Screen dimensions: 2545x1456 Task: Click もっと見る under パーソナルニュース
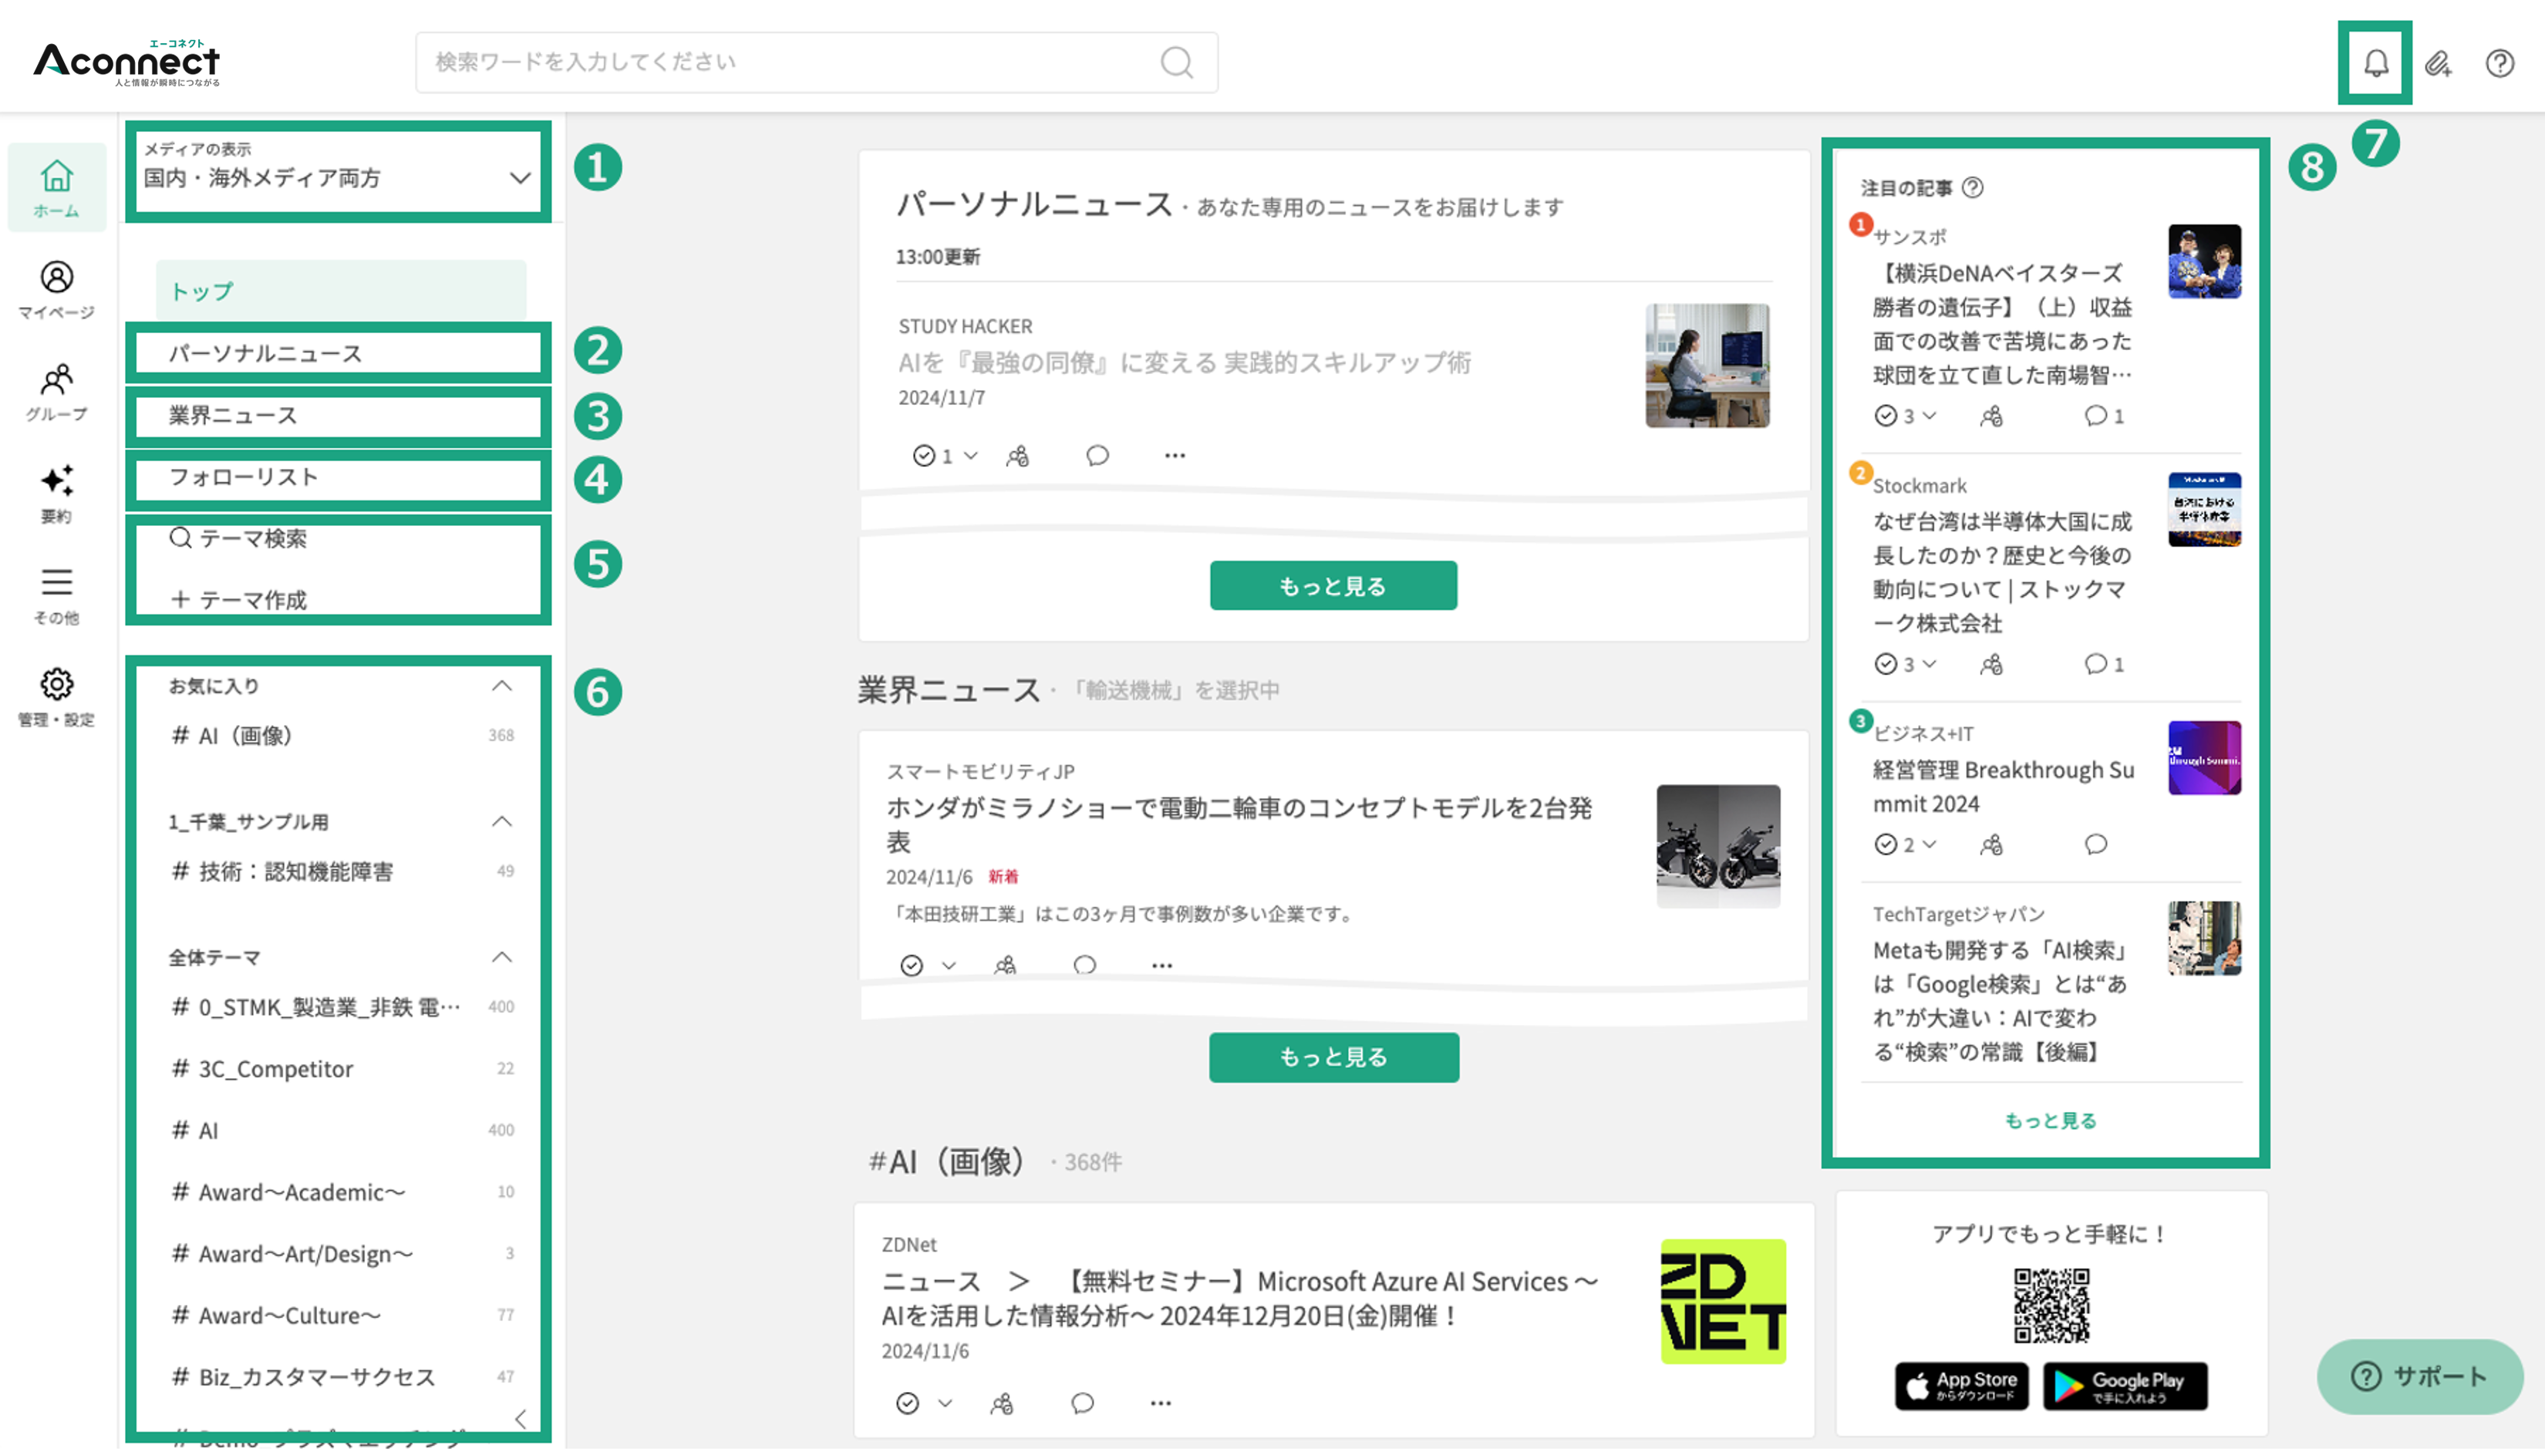pyautogui.click(x=1333, y=586)
